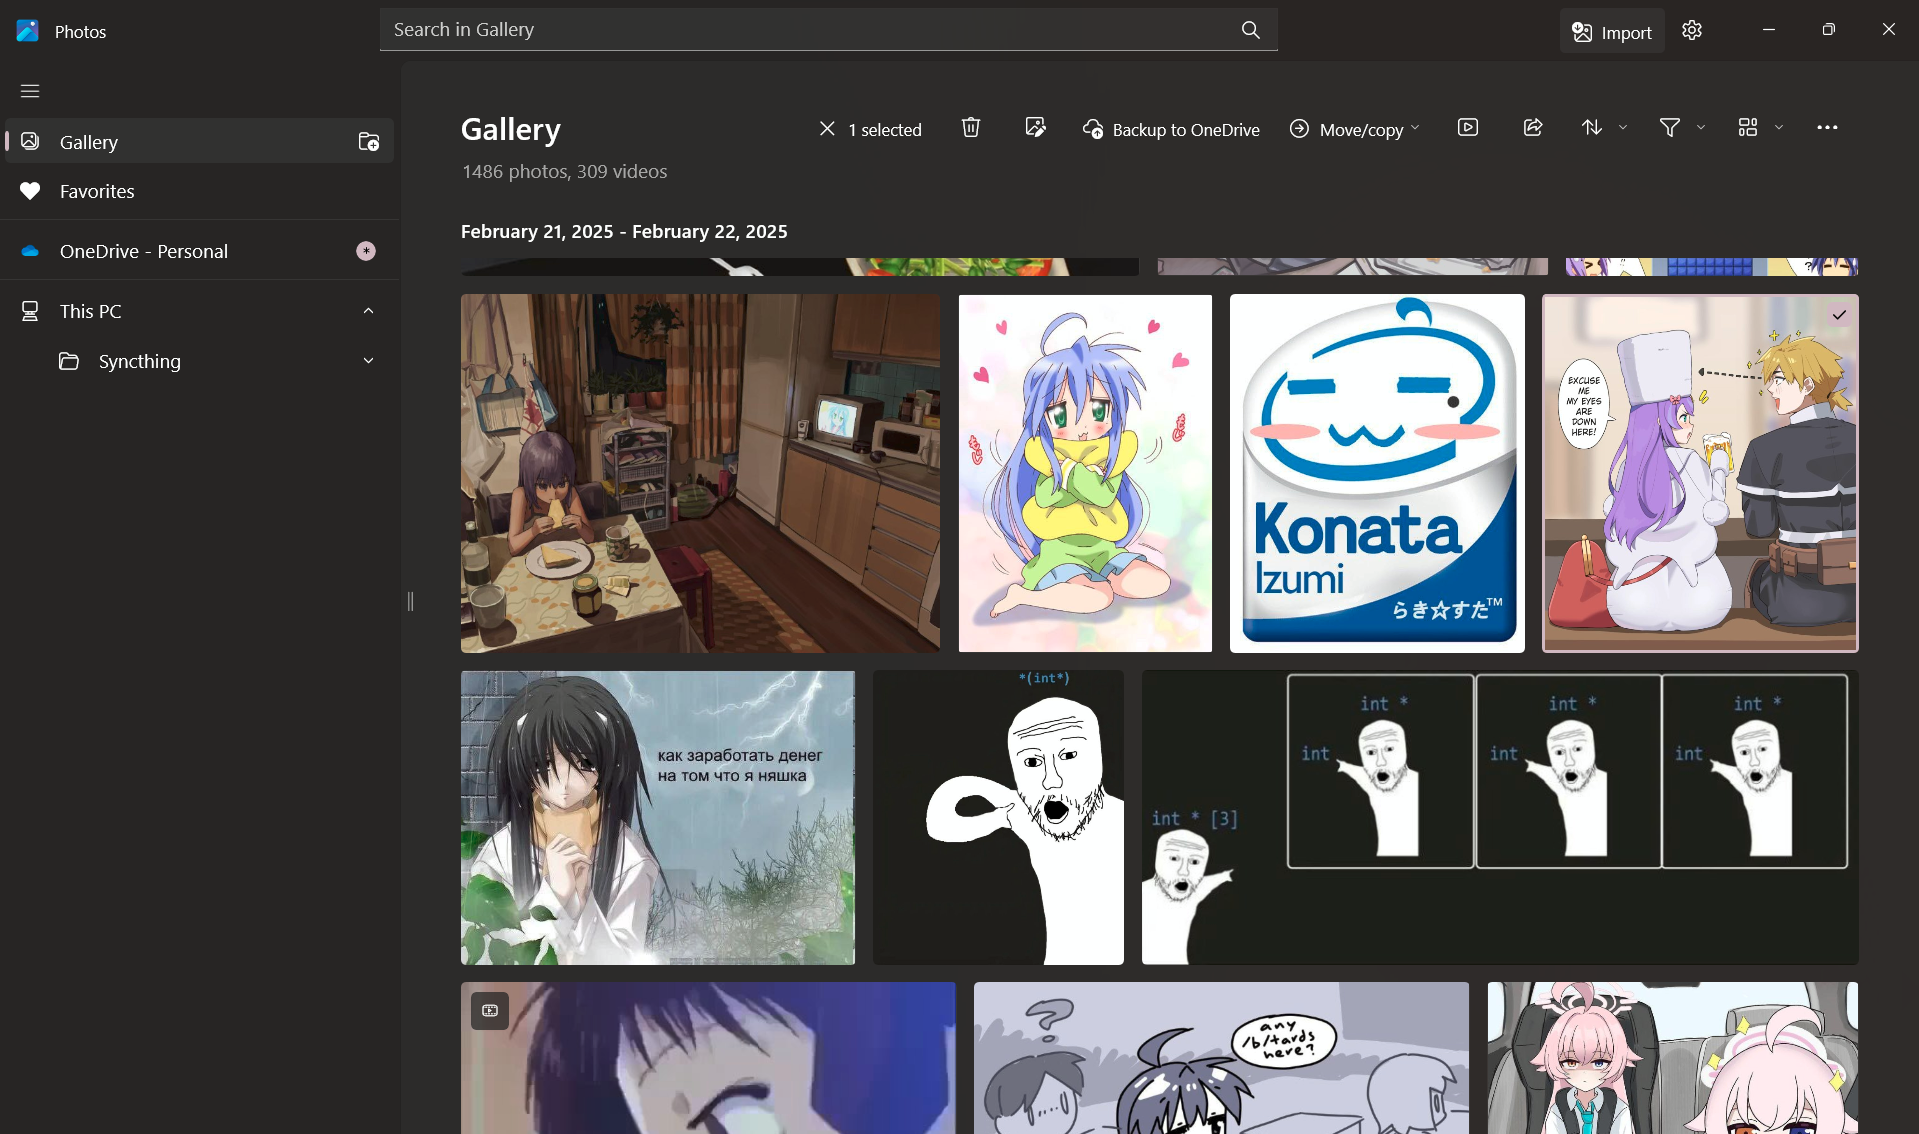
Task: Select Gallery in the sidebar
Action: [x=200, y=142]
